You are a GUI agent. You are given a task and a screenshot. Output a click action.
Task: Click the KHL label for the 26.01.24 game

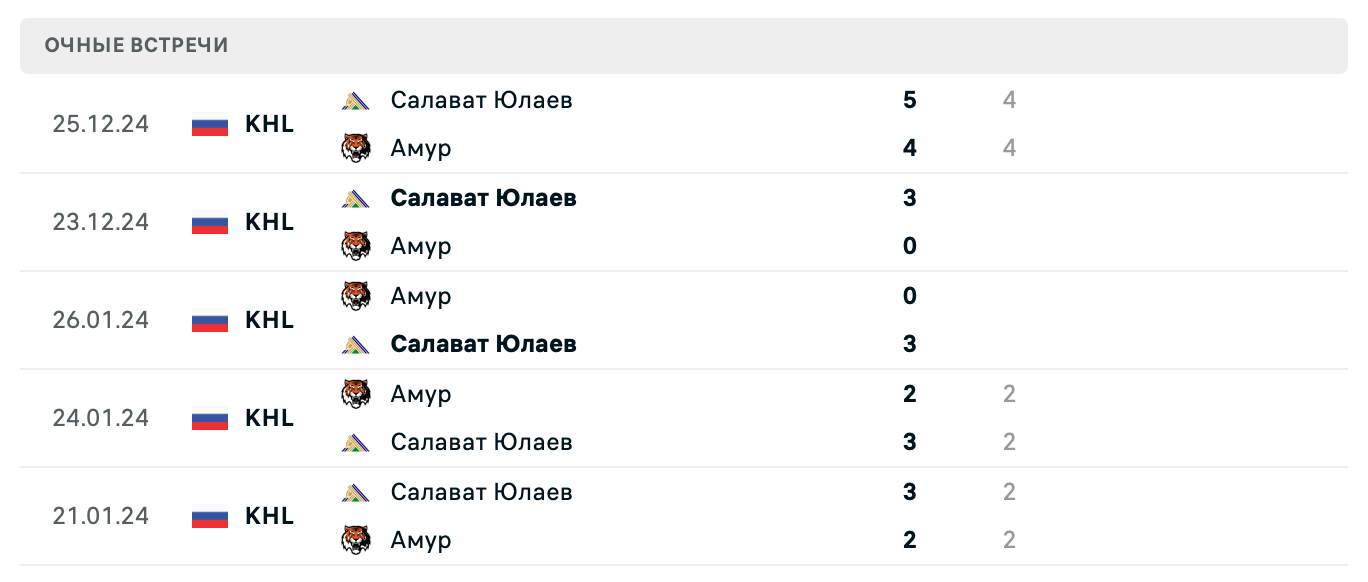tap(269, 320)
